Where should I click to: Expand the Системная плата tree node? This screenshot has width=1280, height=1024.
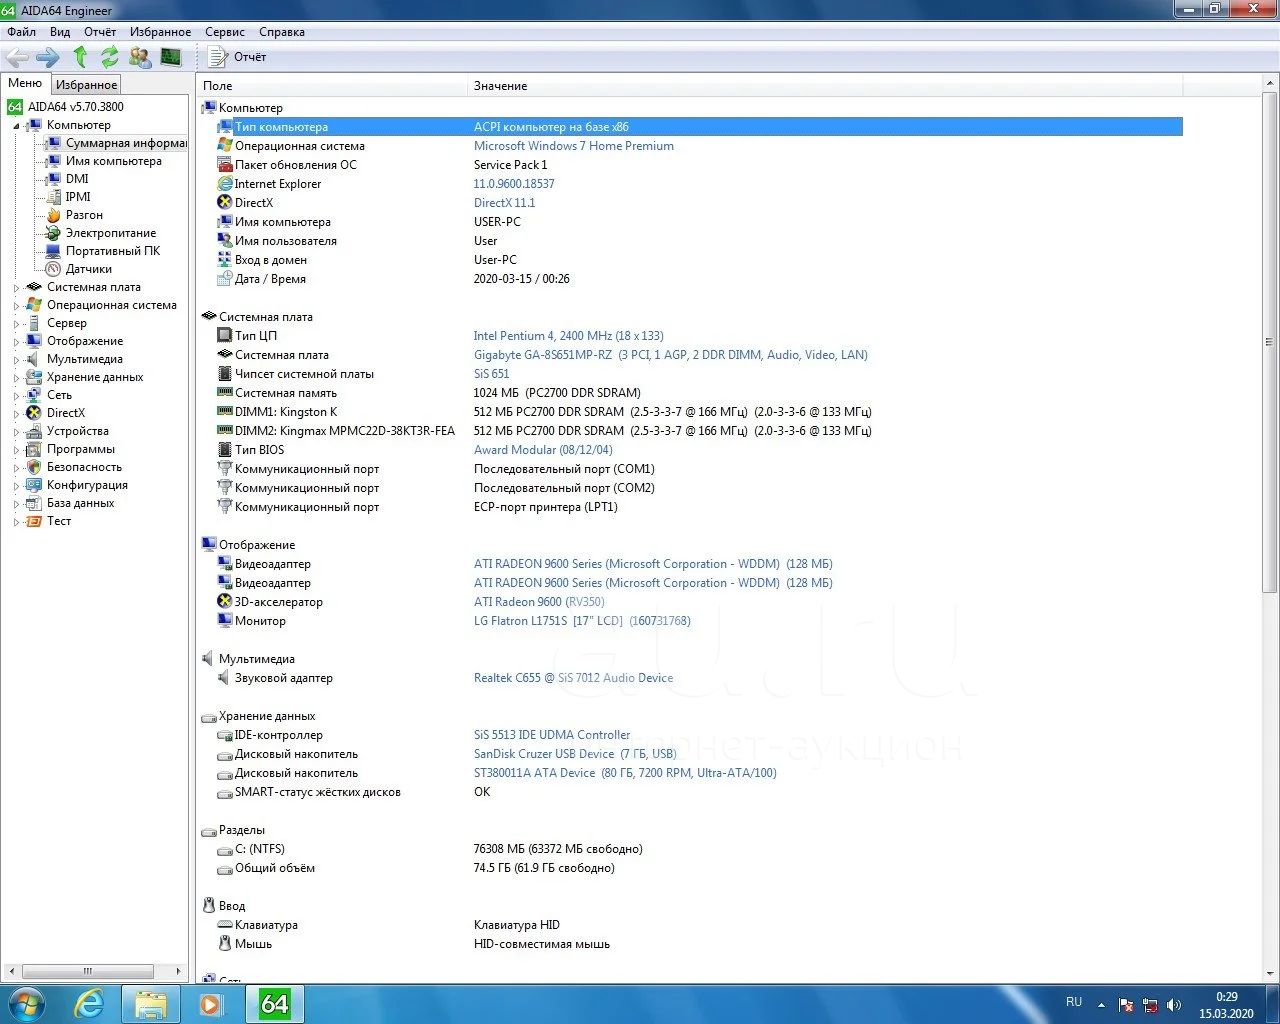[x=16, y=288]
